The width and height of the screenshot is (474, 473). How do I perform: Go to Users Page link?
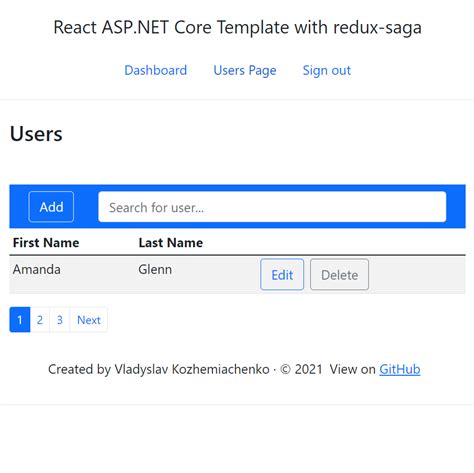point(245,70)
